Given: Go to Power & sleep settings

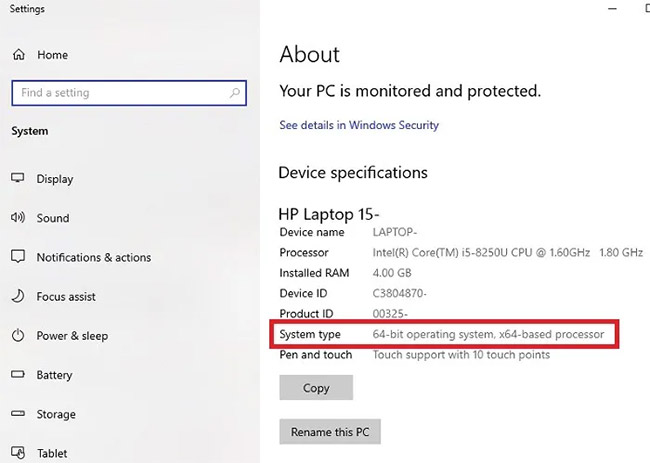Looking at the screenshot, I should tap(72, 336).
